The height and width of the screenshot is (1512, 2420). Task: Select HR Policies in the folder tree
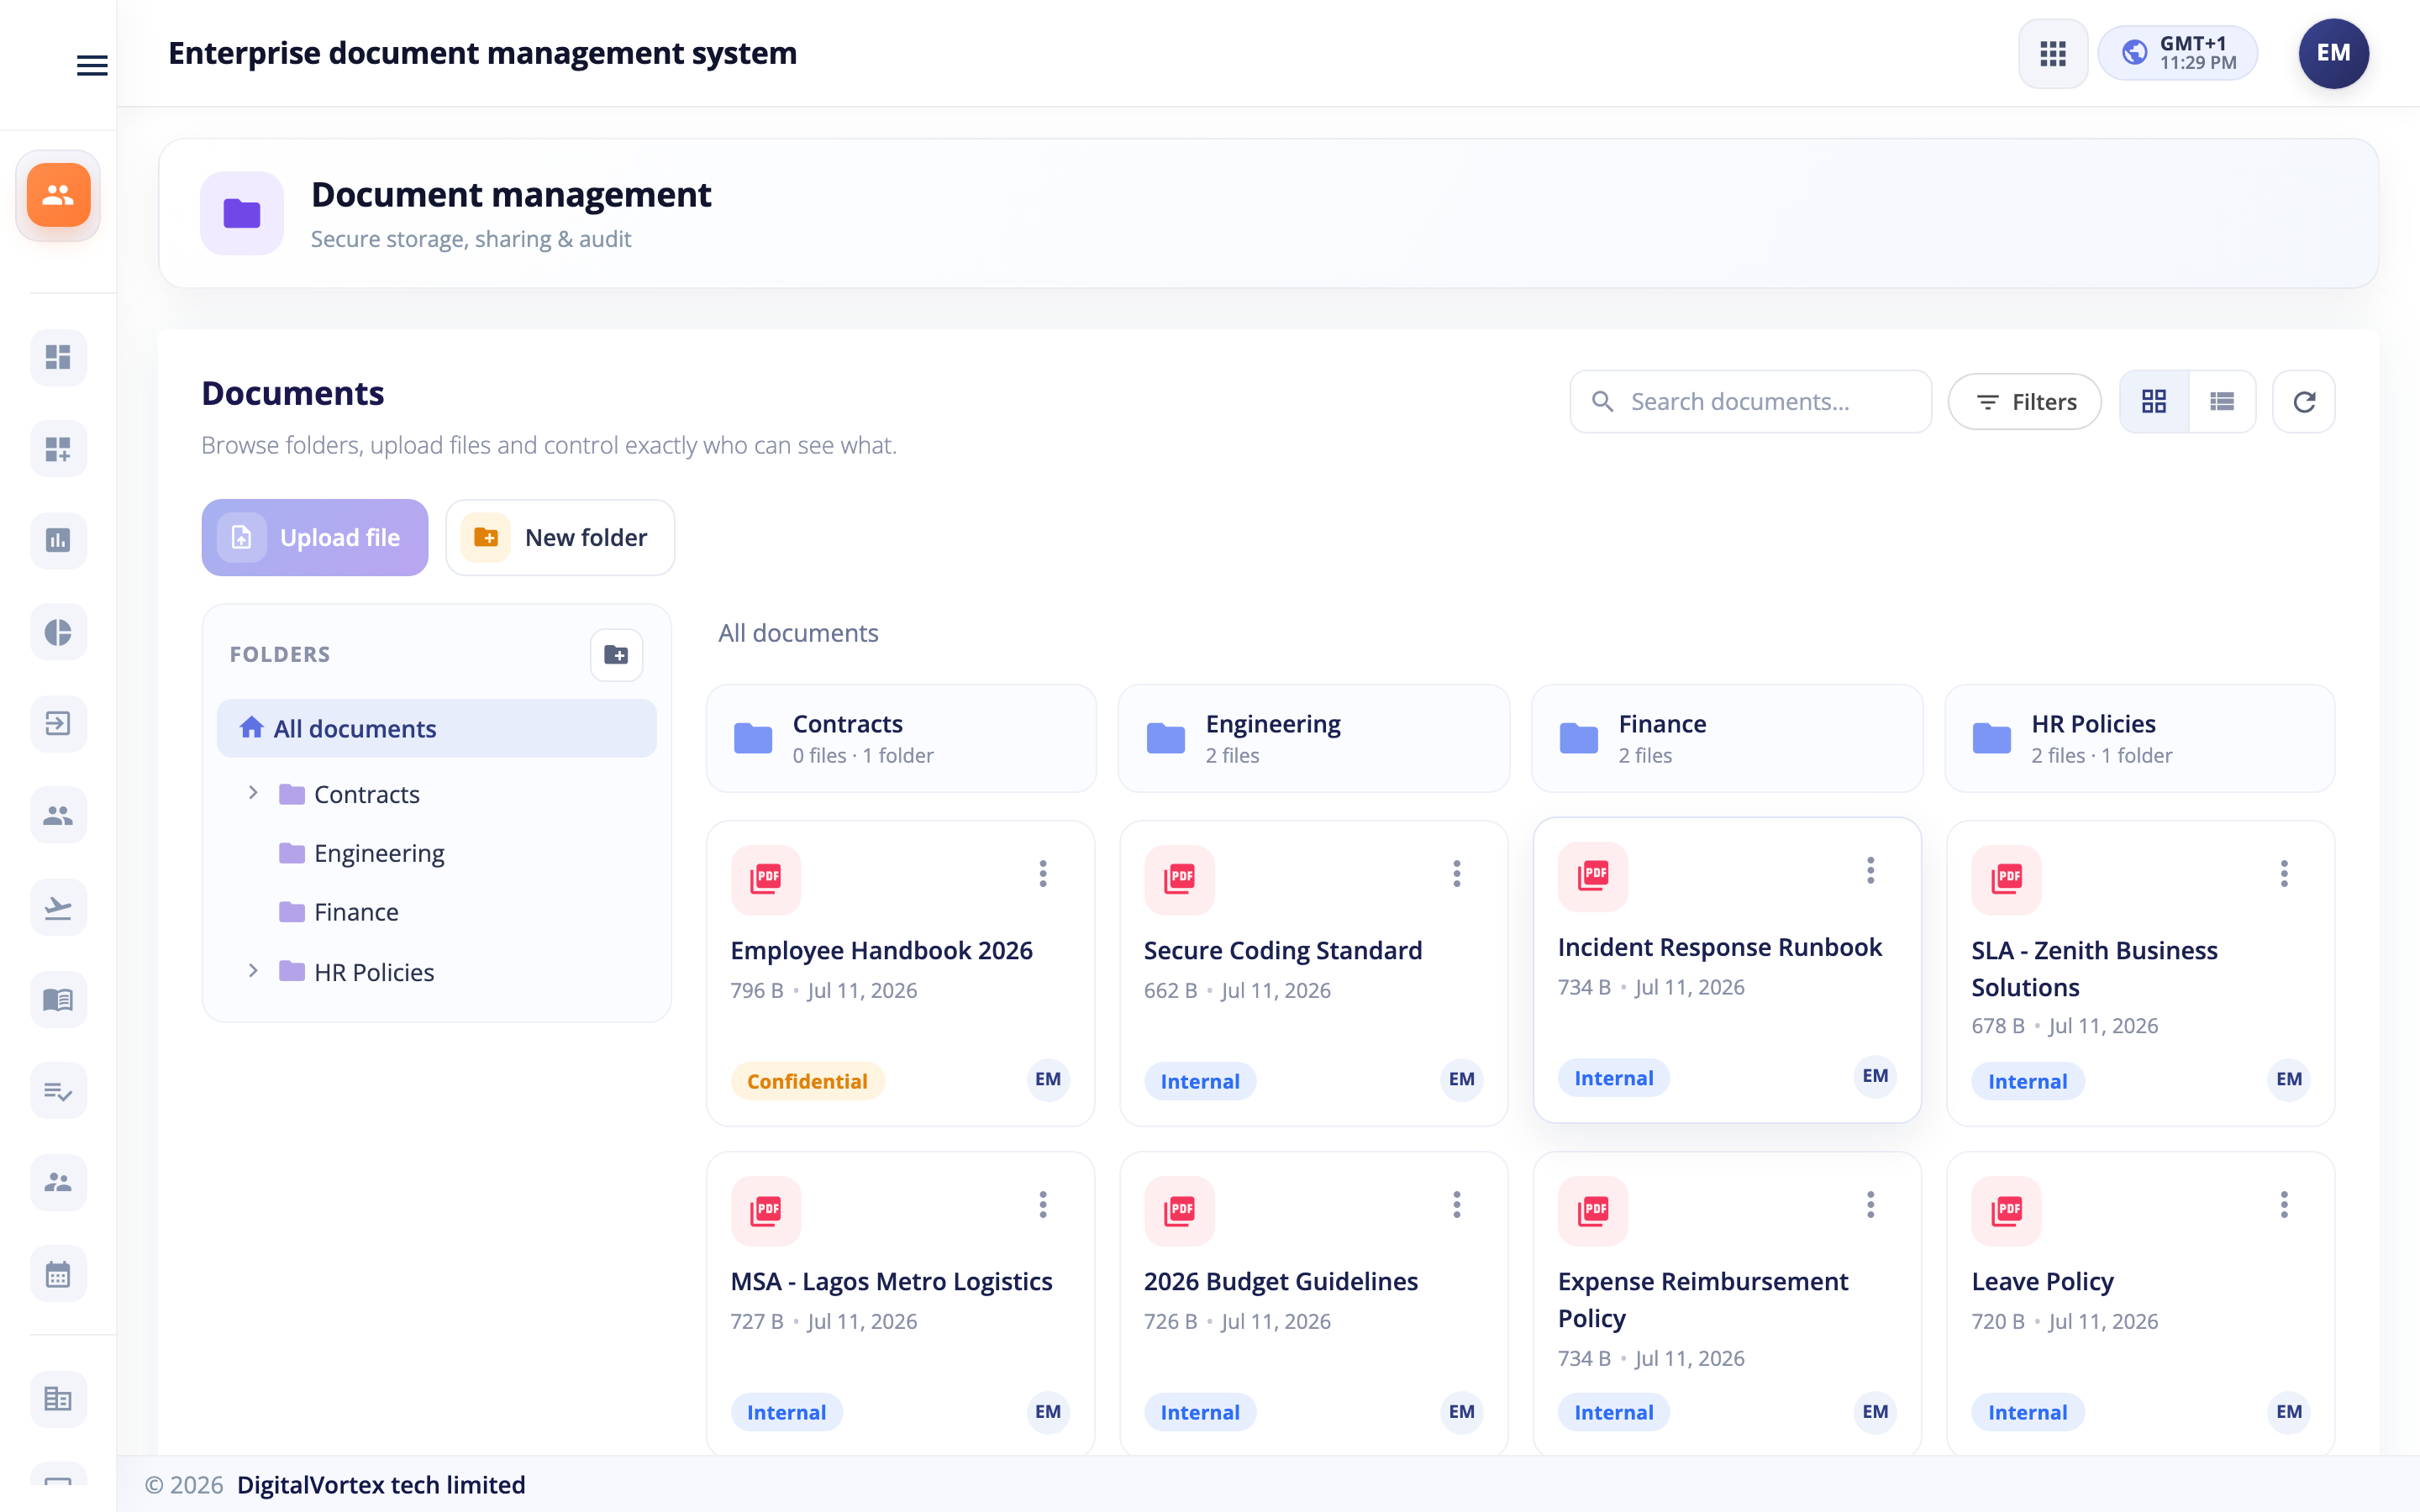[374, 972]
